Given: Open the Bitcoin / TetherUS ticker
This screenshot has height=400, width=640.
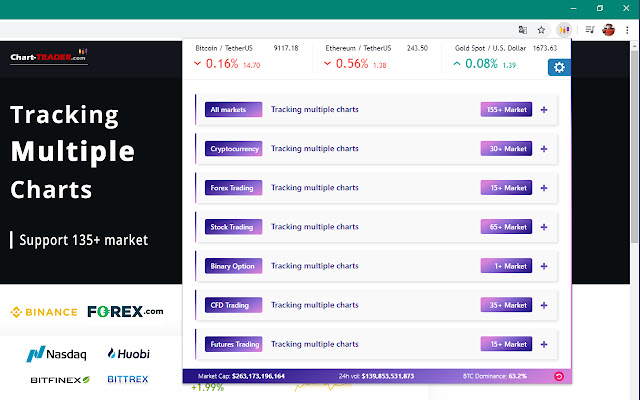Looking at the screenshot, I should pos(224,48).
